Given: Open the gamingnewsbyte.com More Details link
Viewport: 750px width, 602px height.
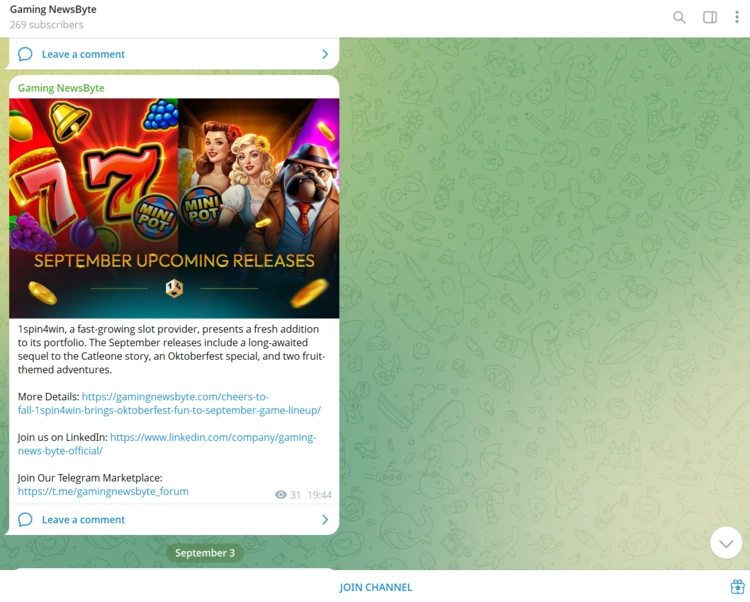Looking at the screenshot, I should point(174,397).
